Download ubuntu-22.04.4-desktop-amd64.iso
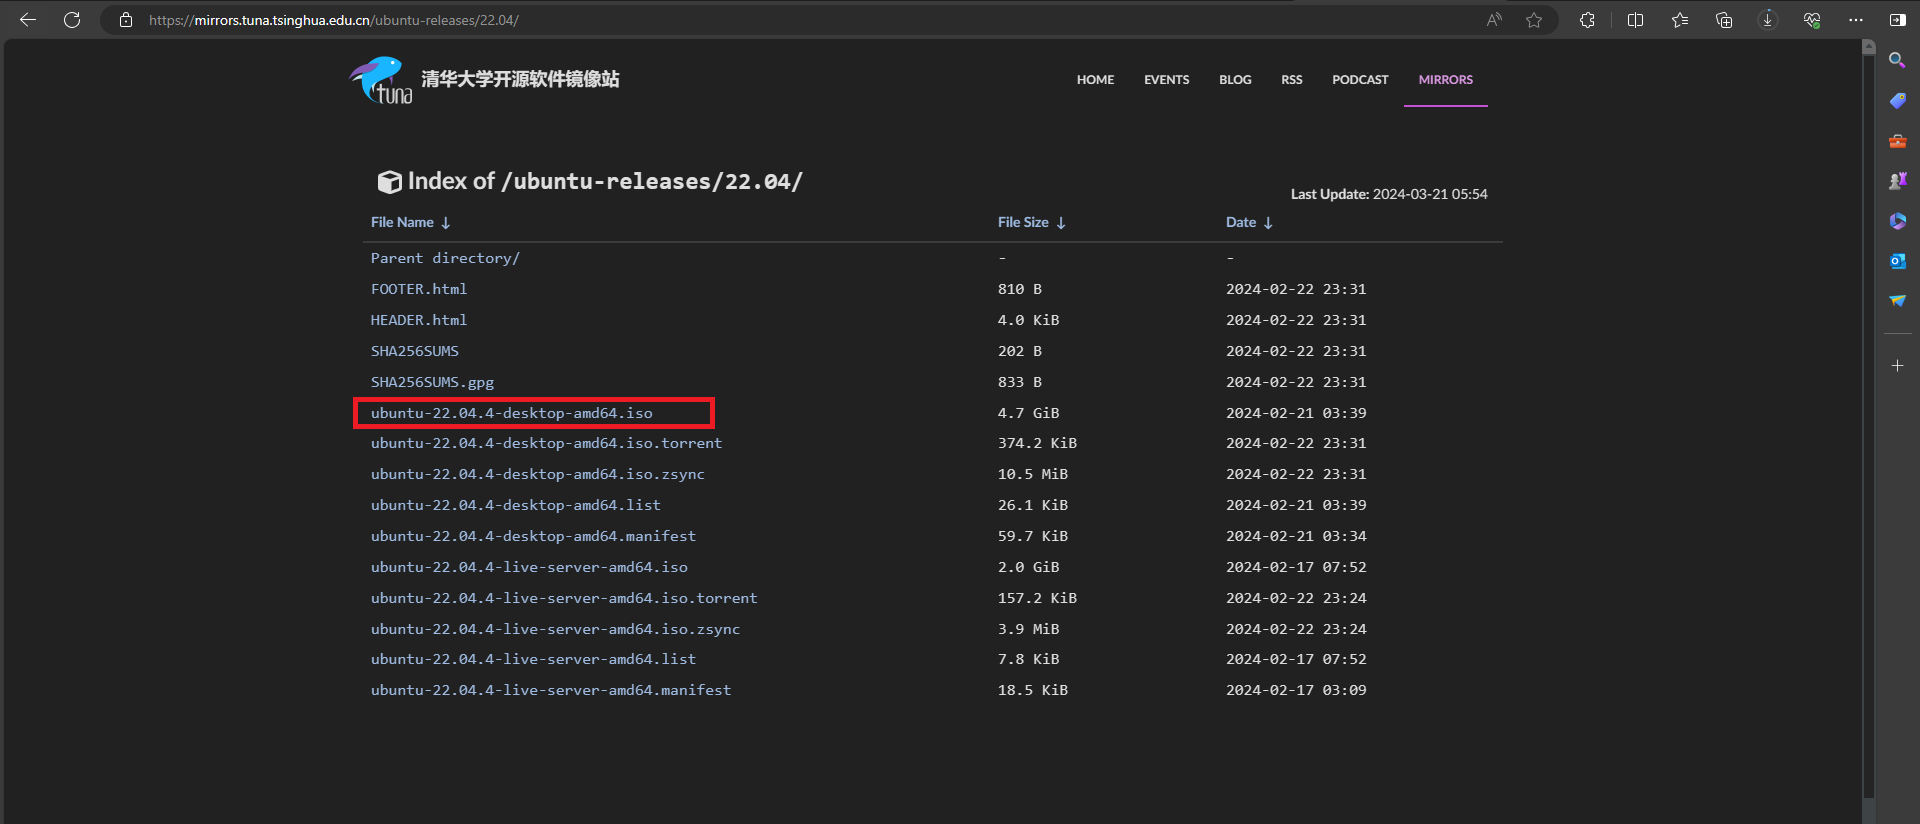The width and height of the screenshot is (1920, 824). click(511, 413)
